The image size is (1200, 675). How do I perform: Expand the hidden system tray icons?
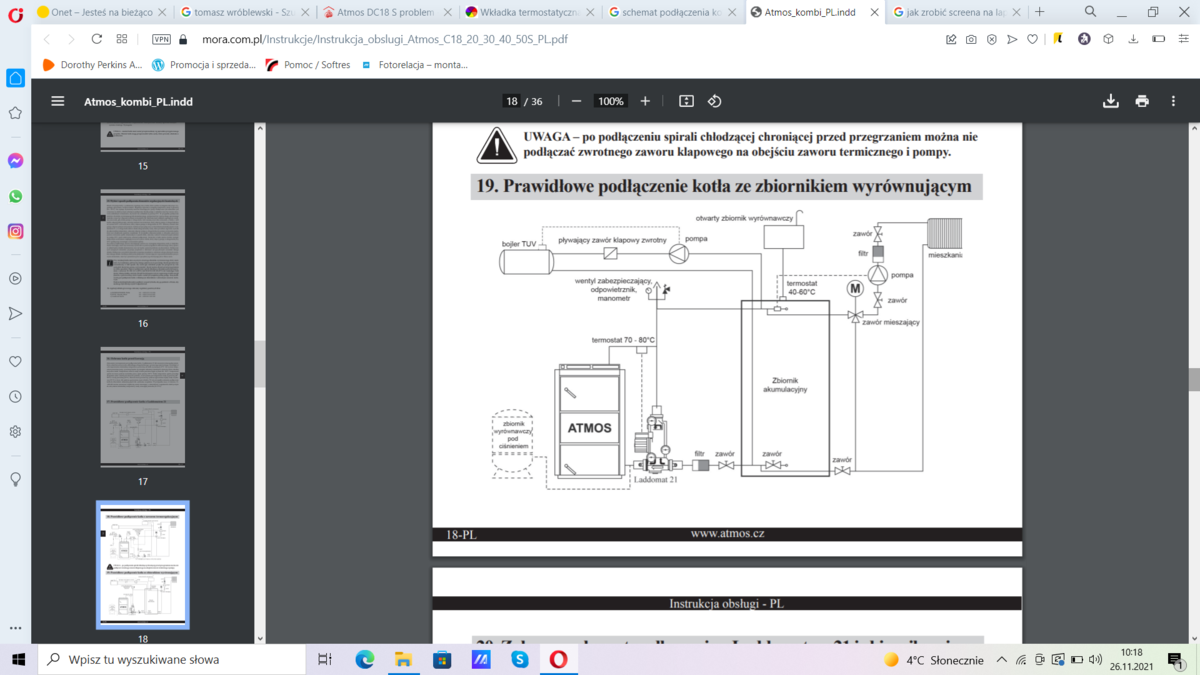(1001, 660)
